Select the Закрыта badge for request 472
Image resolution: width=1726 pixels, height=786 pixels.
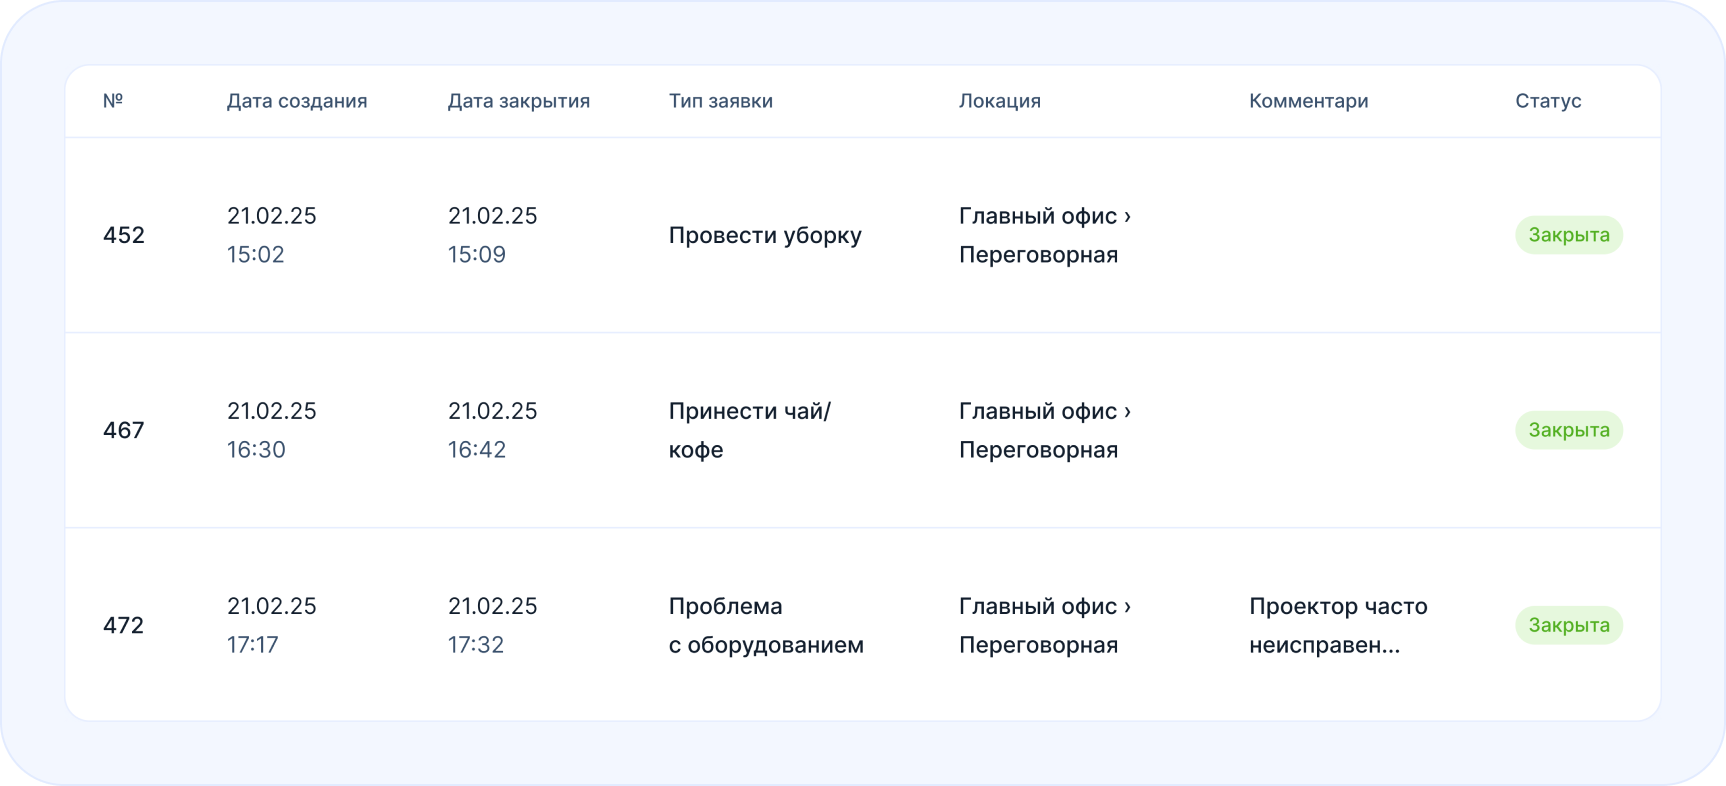pos(1568,624)
